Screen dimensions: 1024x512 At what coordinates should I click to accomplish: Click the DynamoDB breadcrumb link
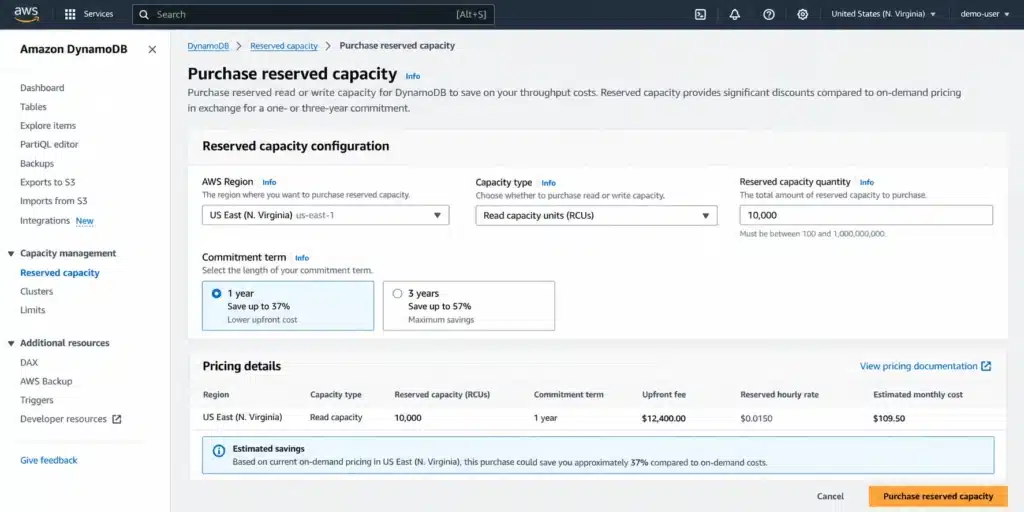(208, 46)
